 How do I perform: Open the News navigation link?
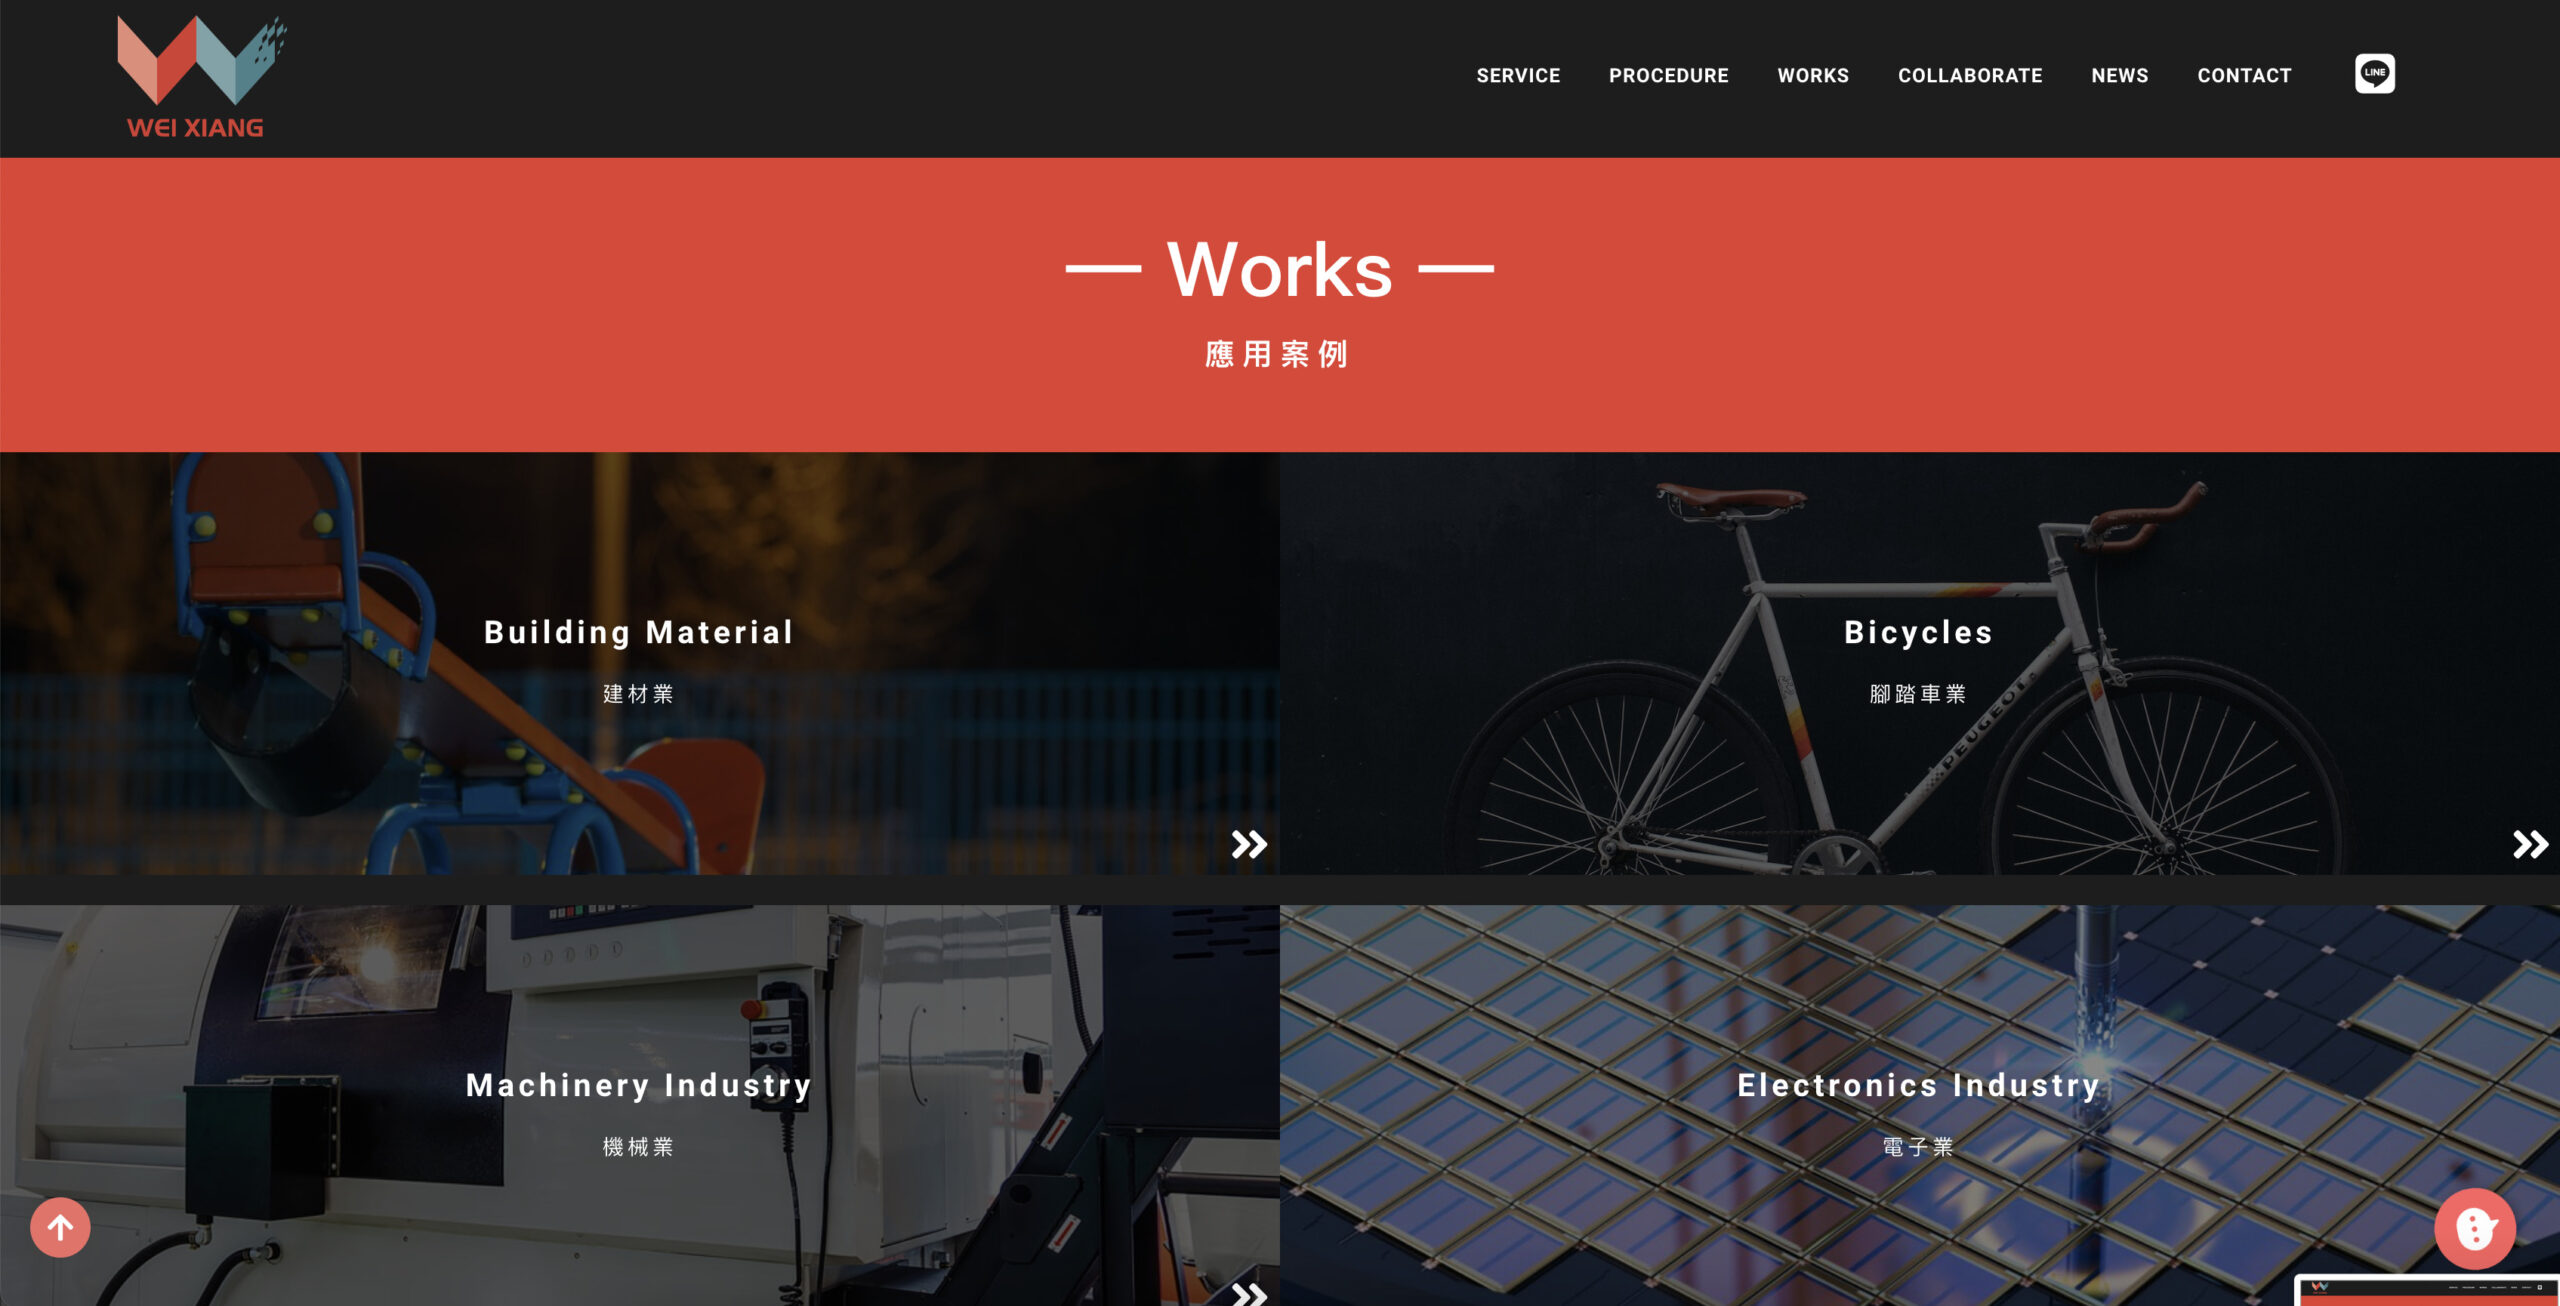click(2119, 75)
